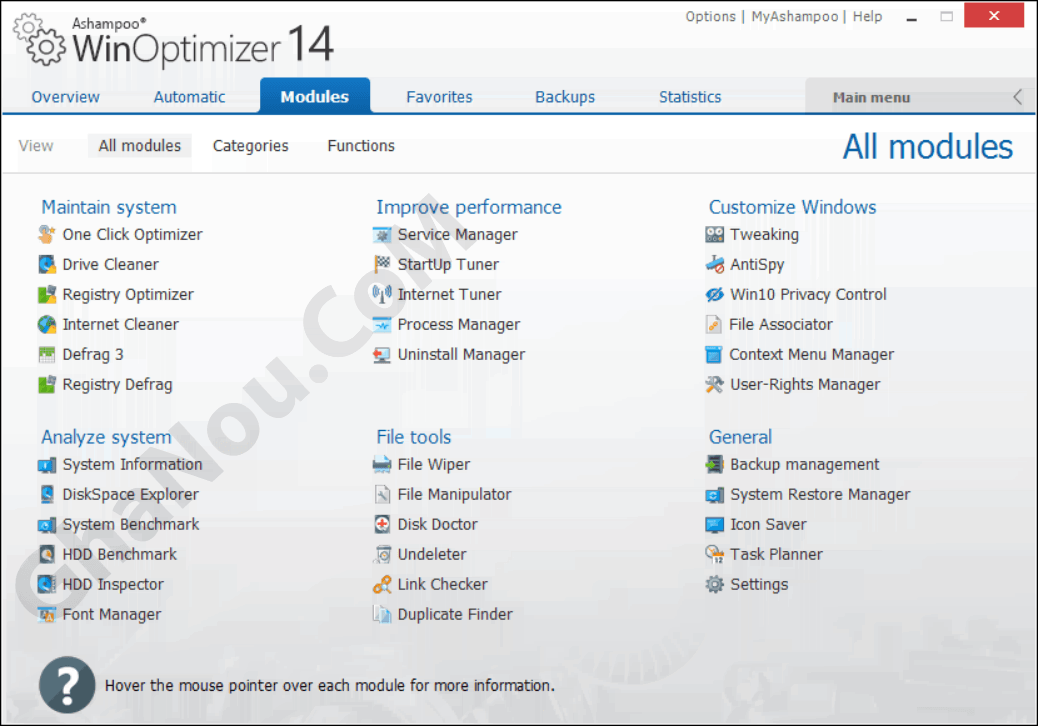
Task: Click the File Associator icon
Action: (x=714, y=324)
